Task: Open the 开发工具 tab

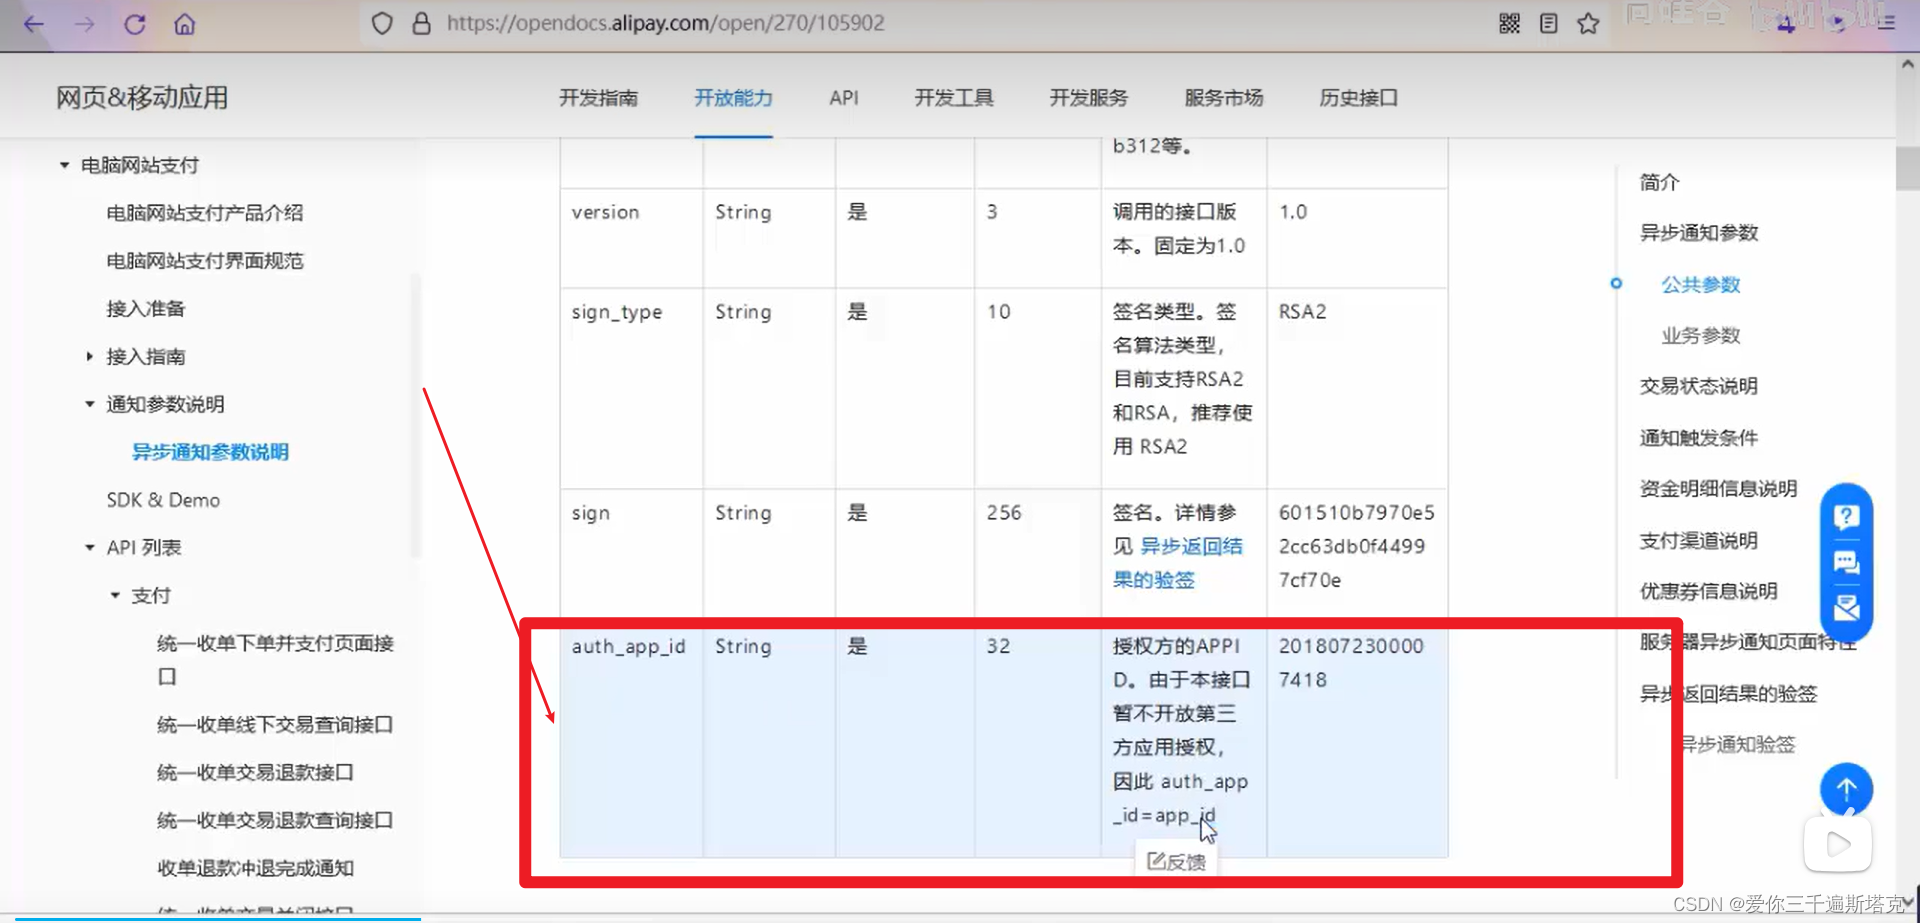Action: [954, 98]
